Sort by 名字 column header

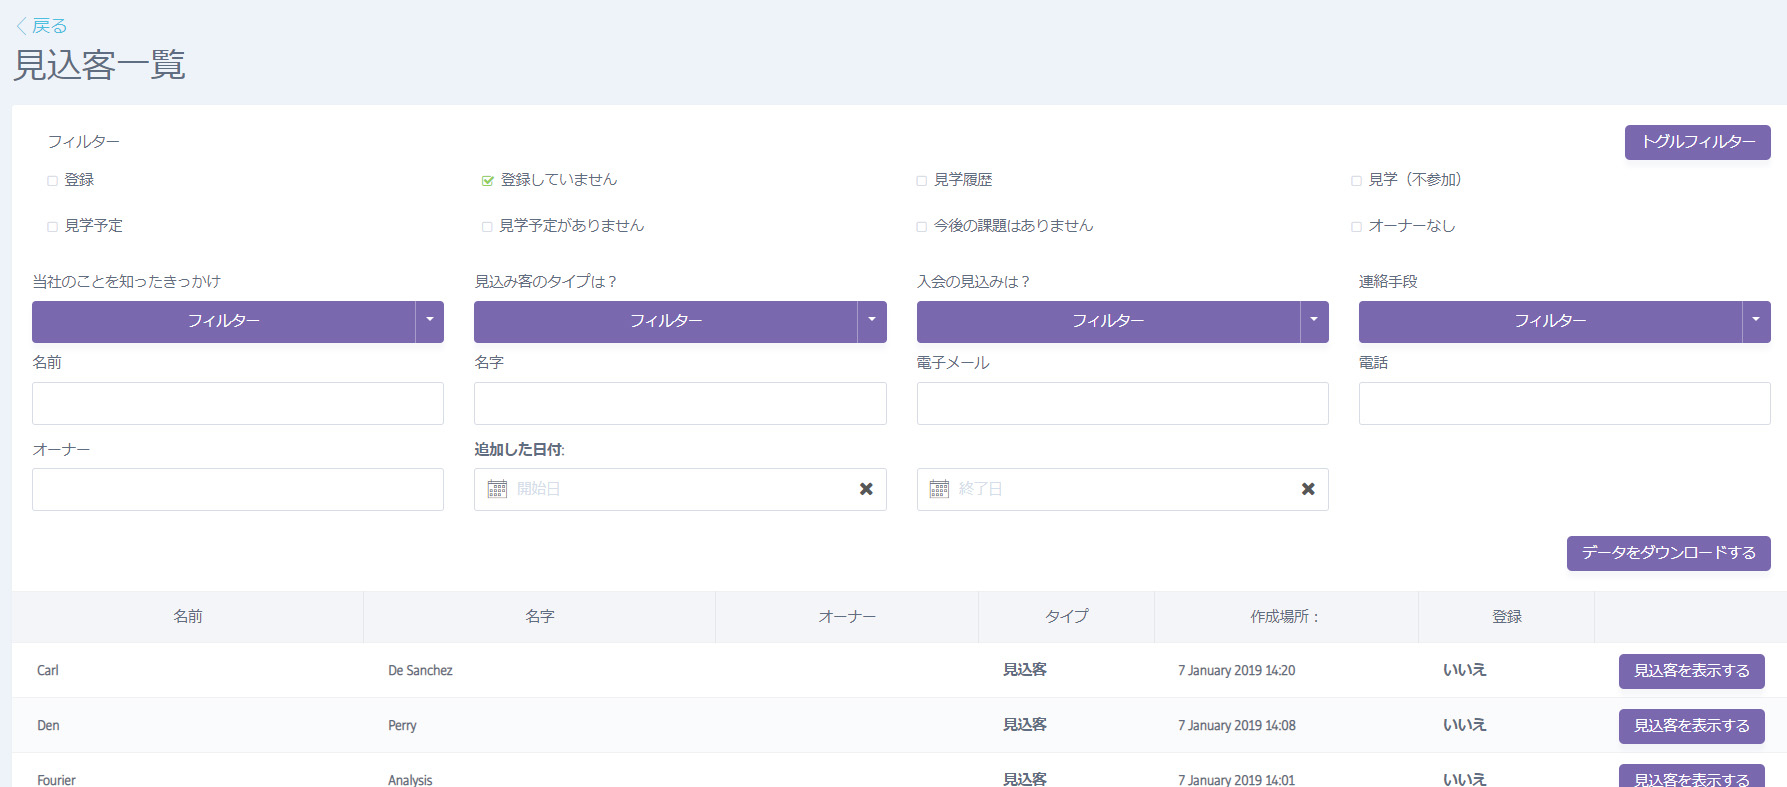click(x=540, y=617)
